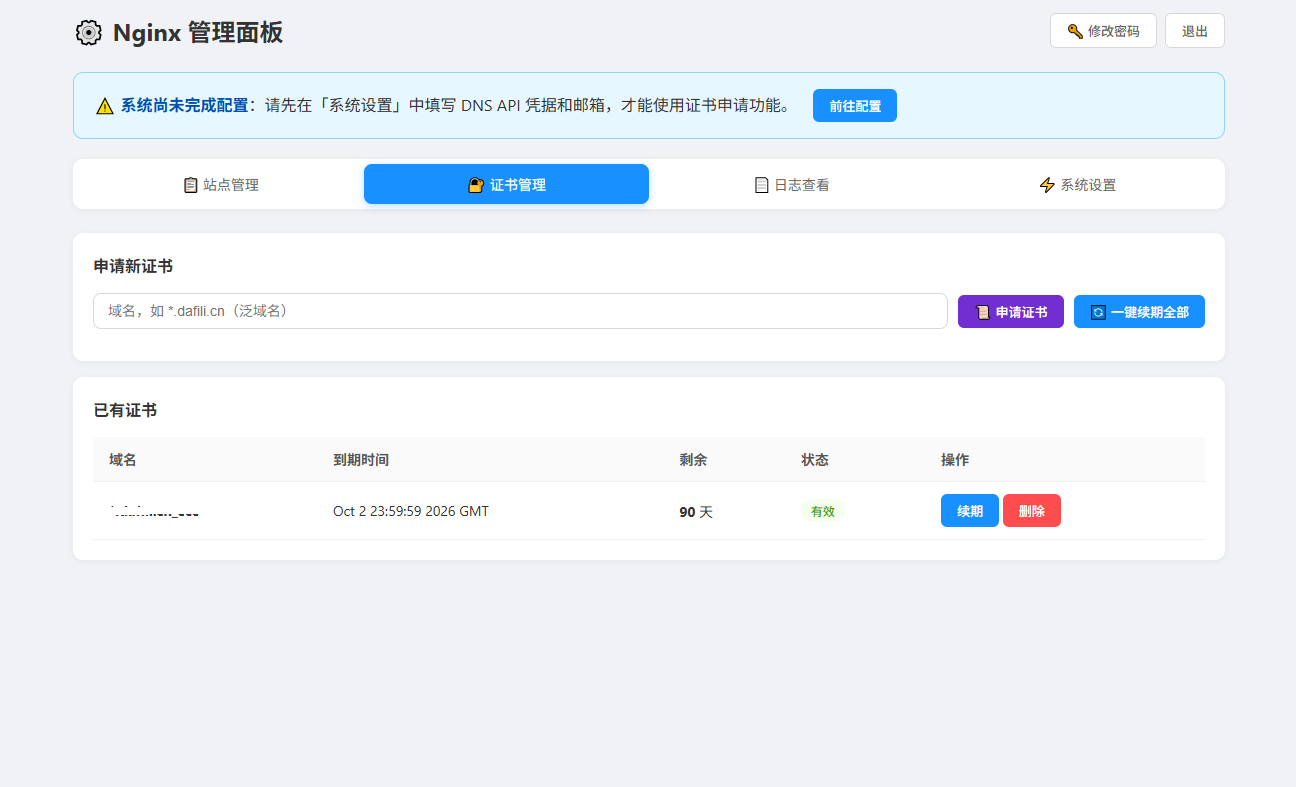Click the document icon for 日志查看
Image resolution: width=1296 pixels, height=787 pixels.
[x=761, y=185]
